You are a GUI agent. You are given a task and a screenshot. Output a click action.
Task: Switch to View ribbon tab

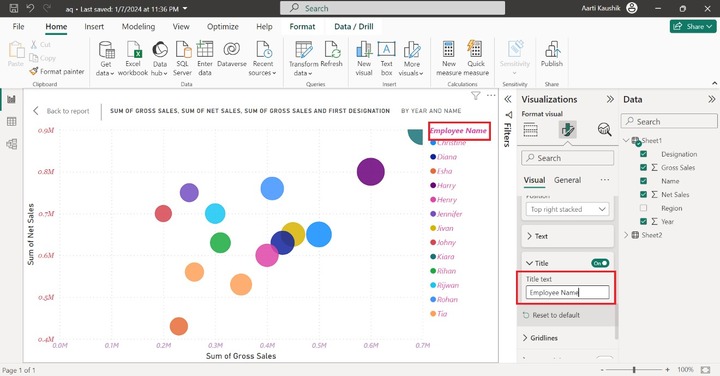[x=181, y=27]
